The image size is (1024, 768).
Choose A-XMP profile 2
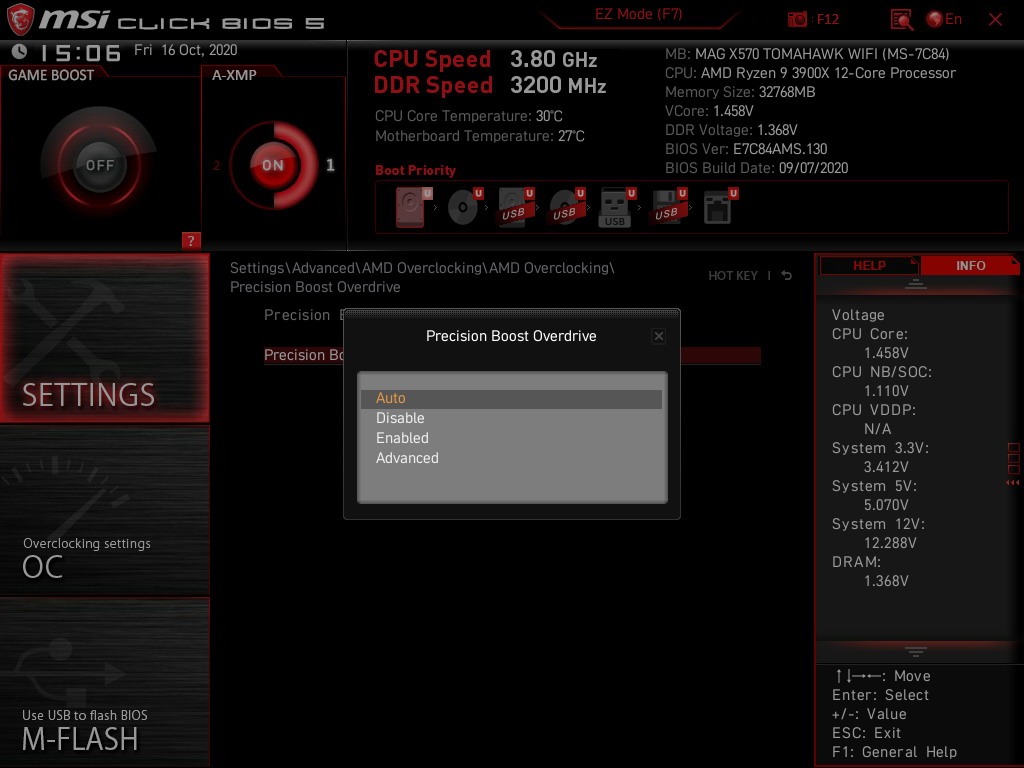point(217,165)
